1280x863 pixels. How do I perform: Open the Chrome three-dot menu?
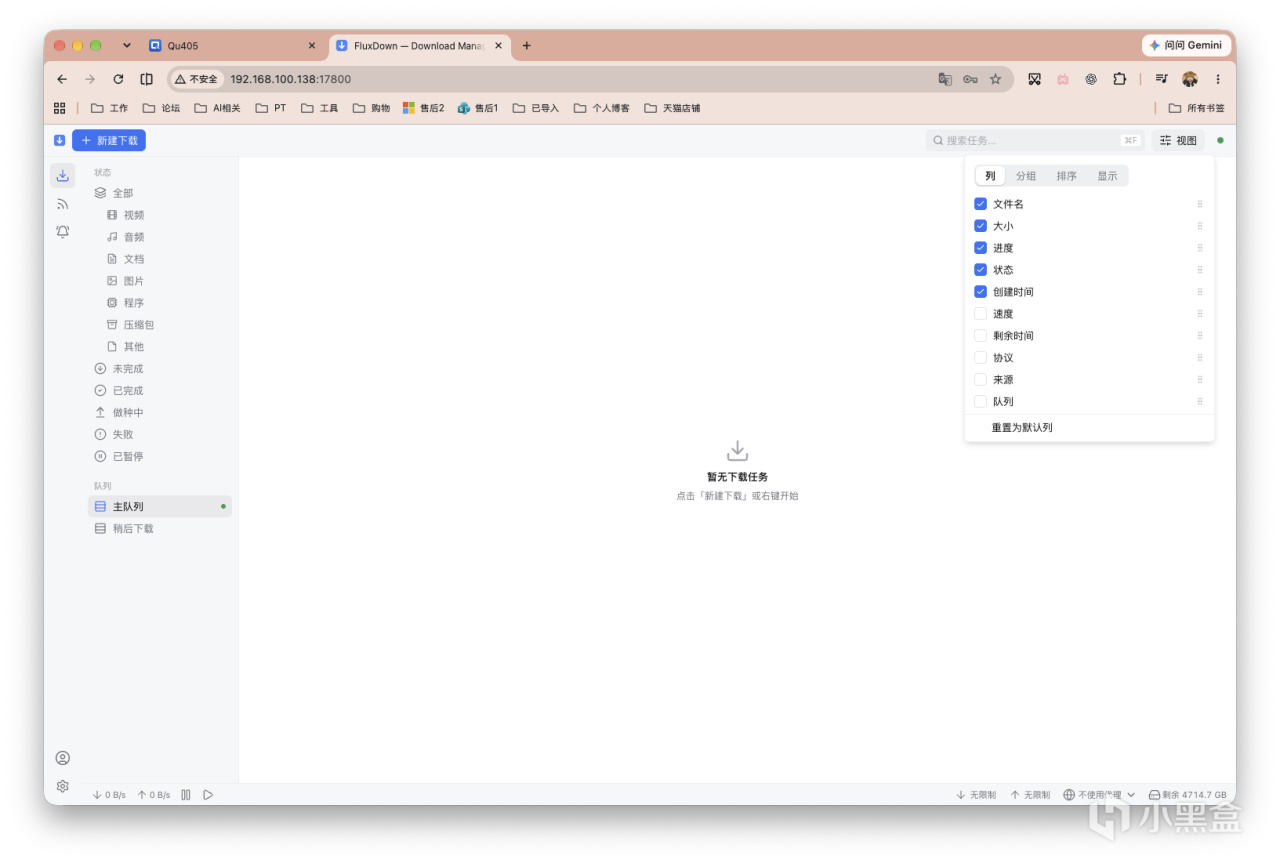[x=1218, y=79]
